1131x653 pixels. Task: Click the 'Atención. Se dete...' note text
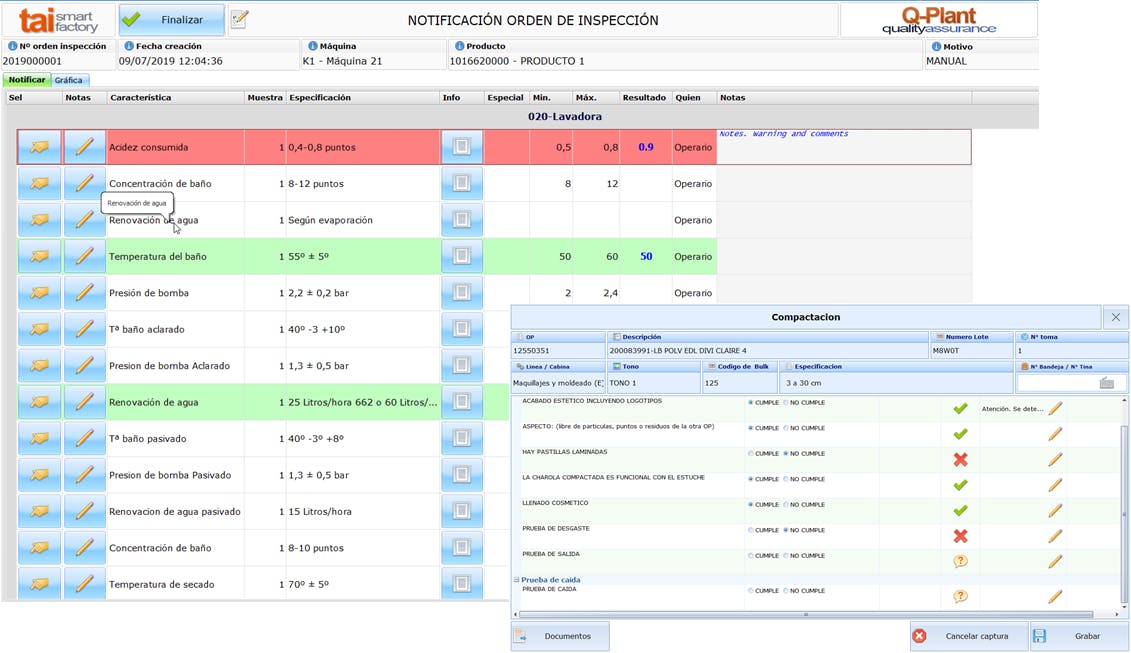tap(1012, 409)
